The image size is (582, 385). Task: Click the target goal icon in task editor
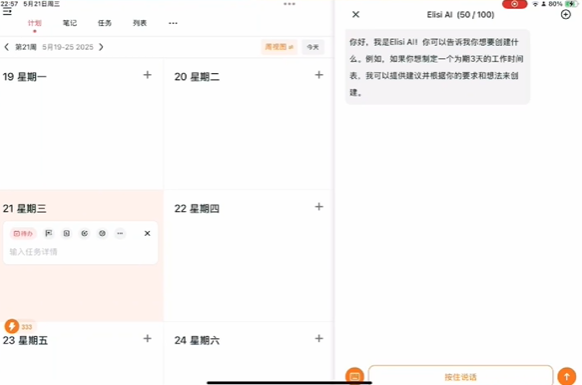coord(85,234)
